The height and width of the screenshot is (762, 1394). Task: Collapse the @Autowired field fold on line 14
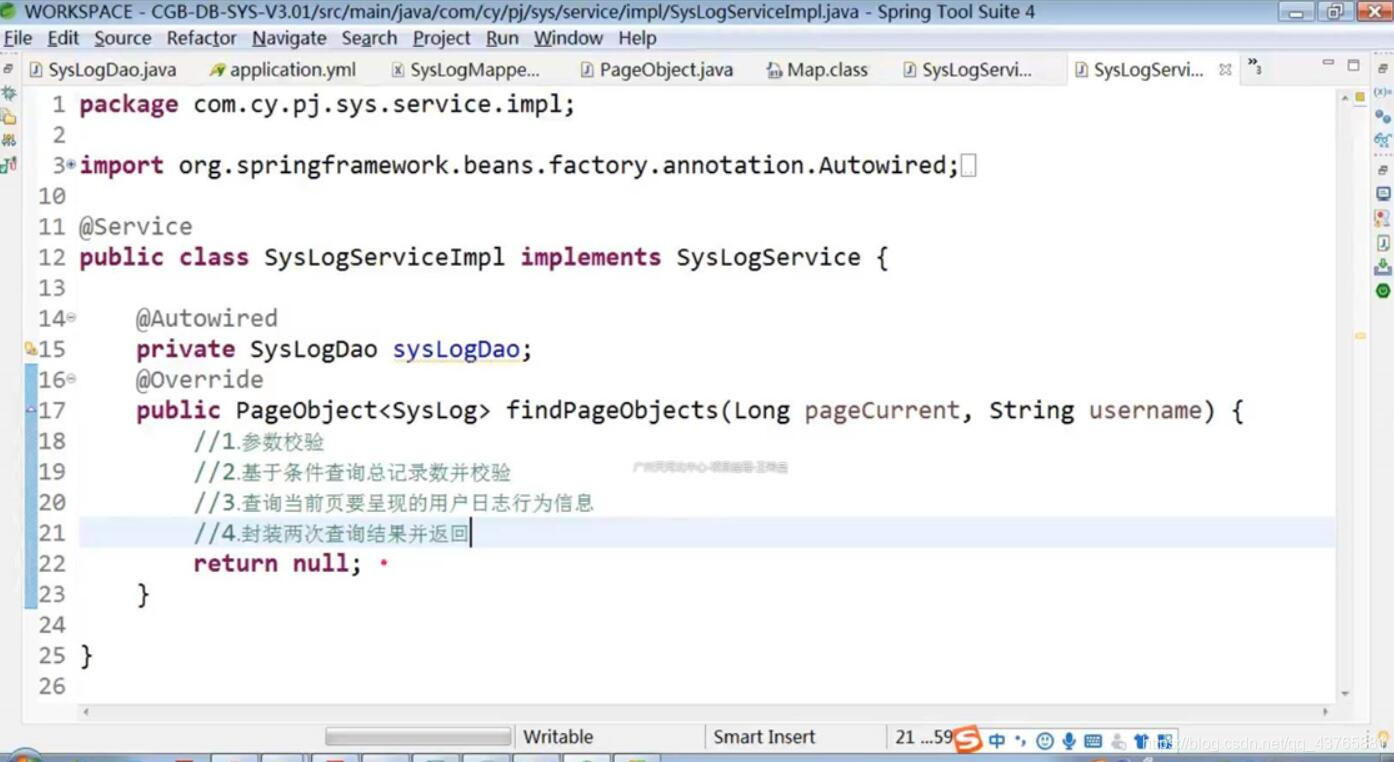(x=71, y=319)
